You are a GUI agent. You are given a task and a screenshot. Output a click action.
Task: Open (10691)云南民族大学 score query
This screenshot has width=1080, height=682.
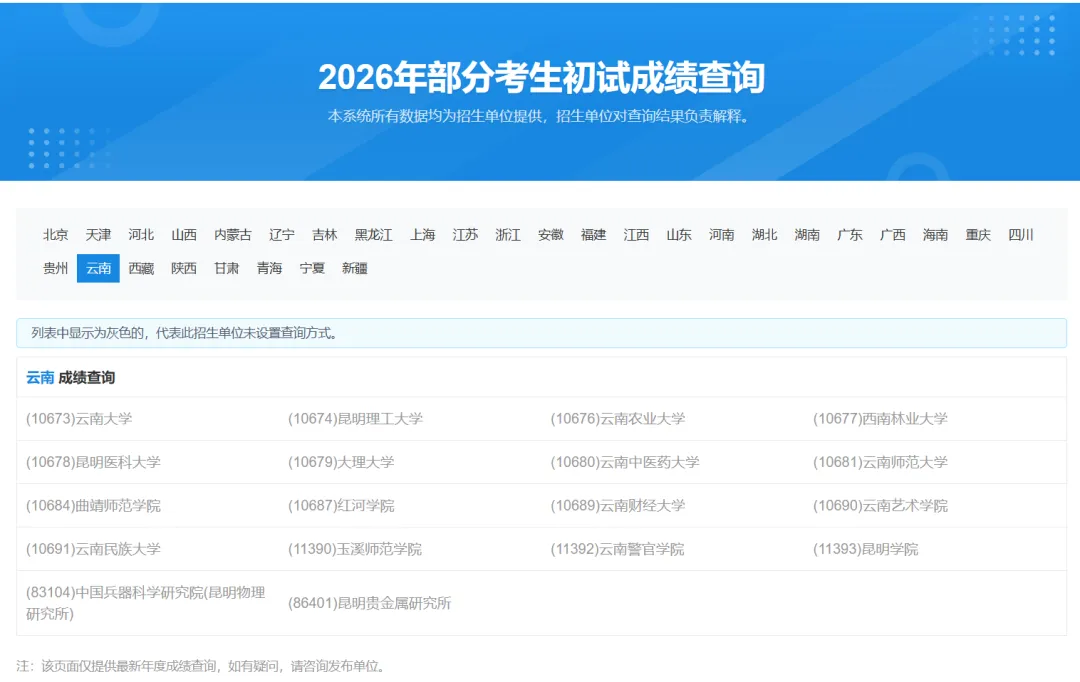pos(93,549)
